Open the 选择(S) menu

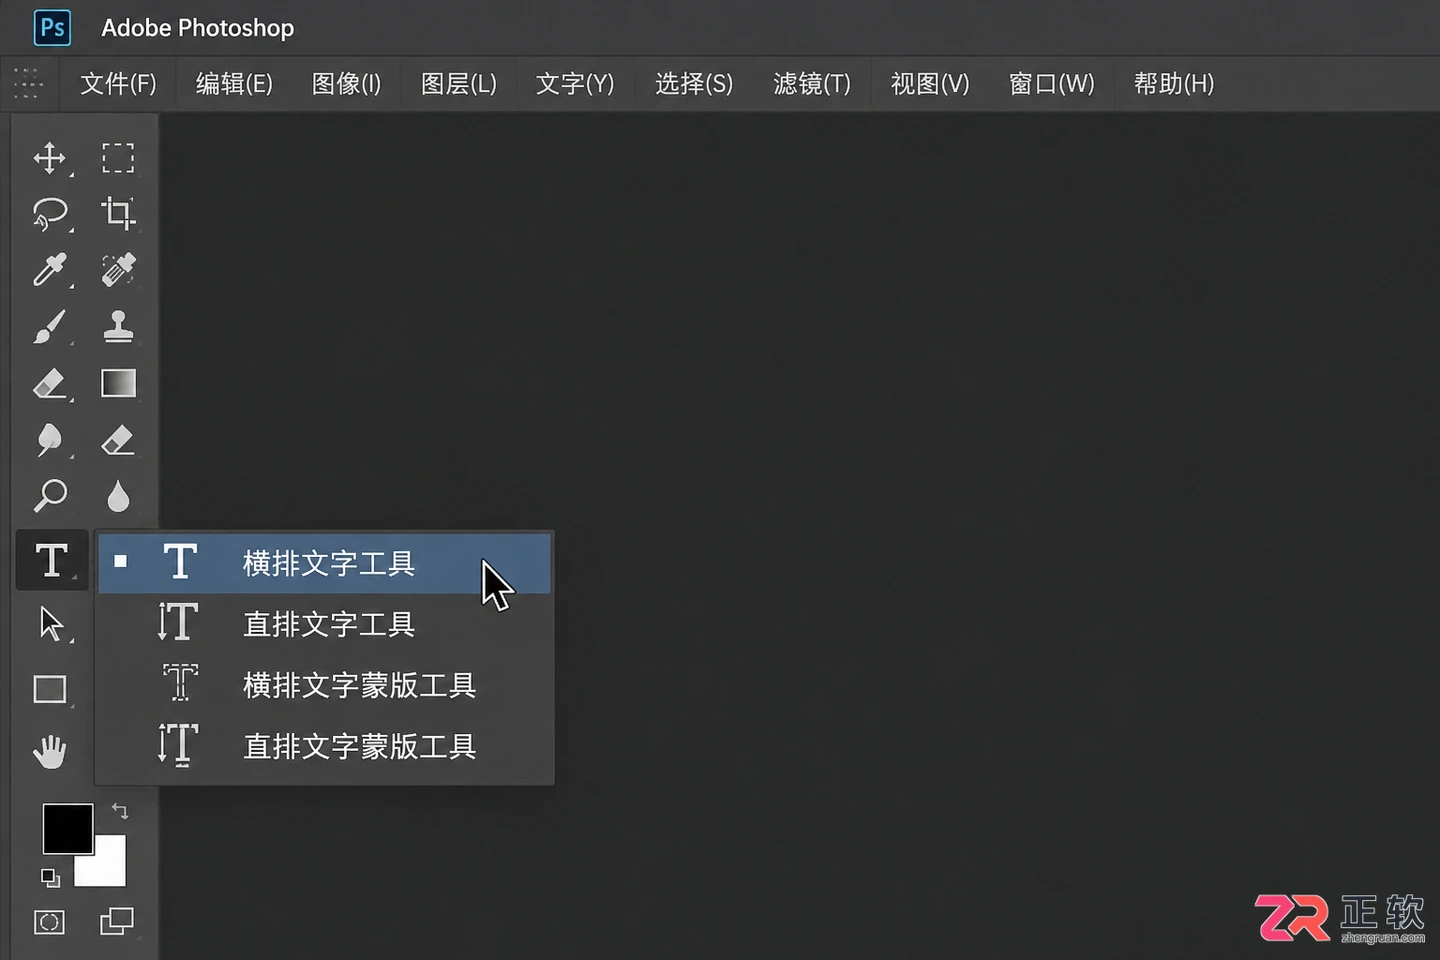pyautogui.click(x=694, y=83)
